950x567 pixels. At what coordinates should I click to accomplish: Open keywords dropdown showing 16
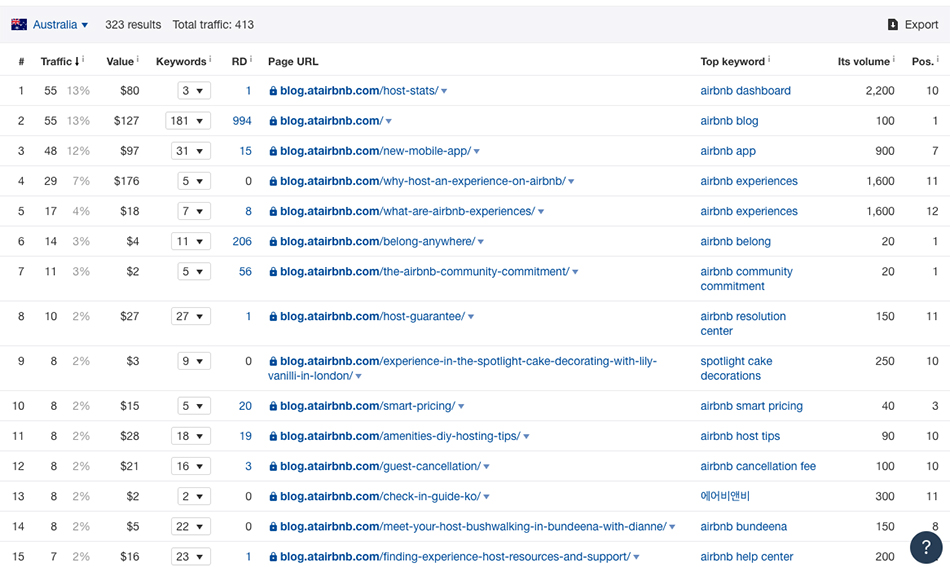190,466
